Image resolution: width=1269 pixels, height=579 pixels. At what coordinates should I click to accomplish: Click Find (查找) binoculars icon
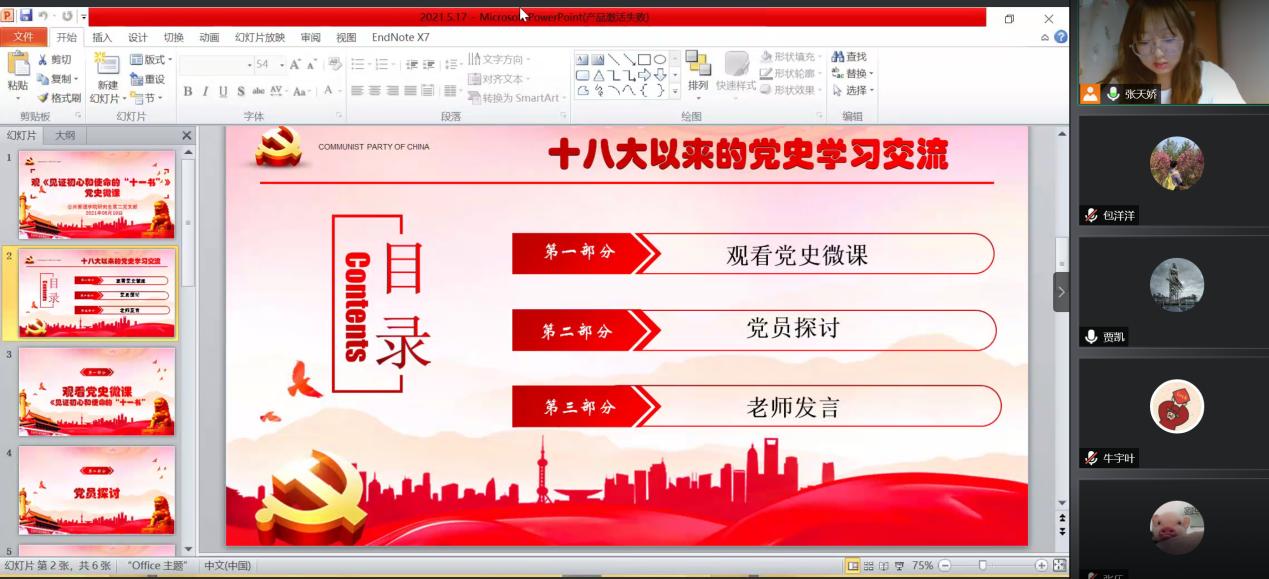(x=838, y=57)
